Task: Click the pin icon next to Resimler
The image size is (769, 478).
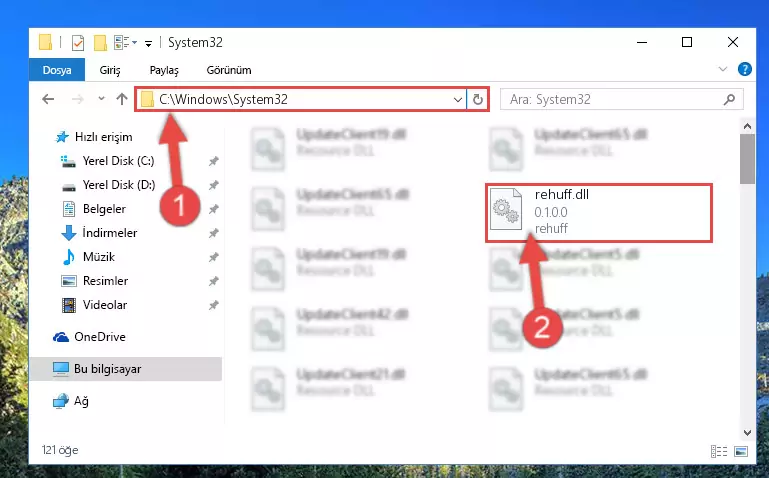Action: click(213, 281)
